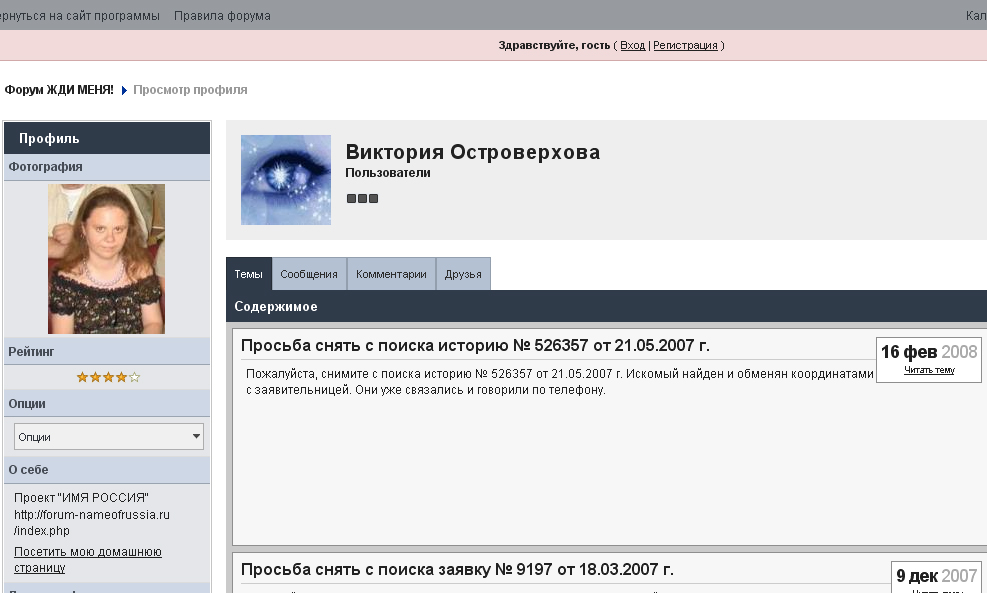Show the Друзья tab

(463, 274)
